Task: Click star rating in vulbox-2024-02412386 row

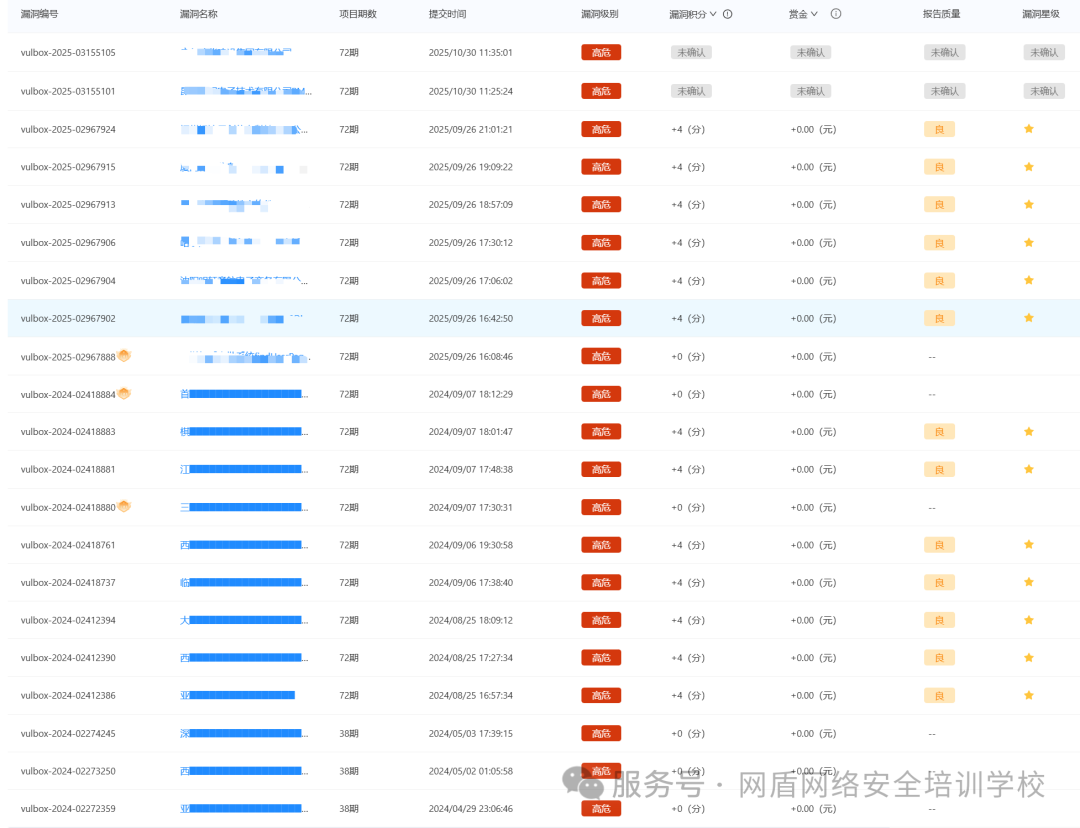Action: click(1029, 696)
